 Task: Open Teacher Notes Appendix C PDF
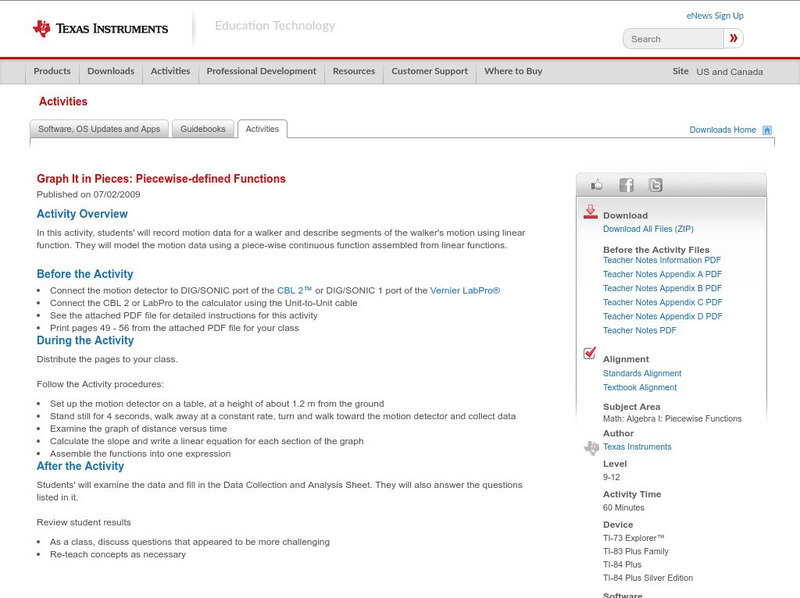[662, 303]
